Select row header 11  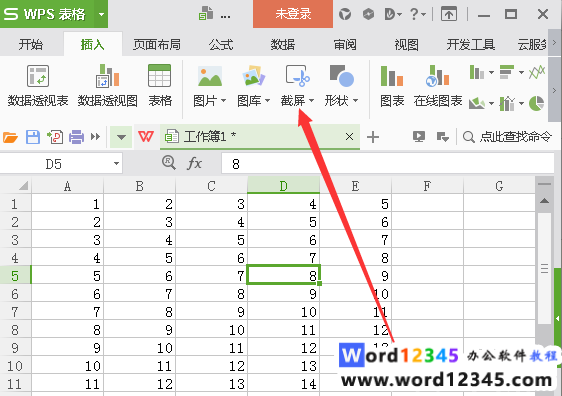tap(15, 384)
